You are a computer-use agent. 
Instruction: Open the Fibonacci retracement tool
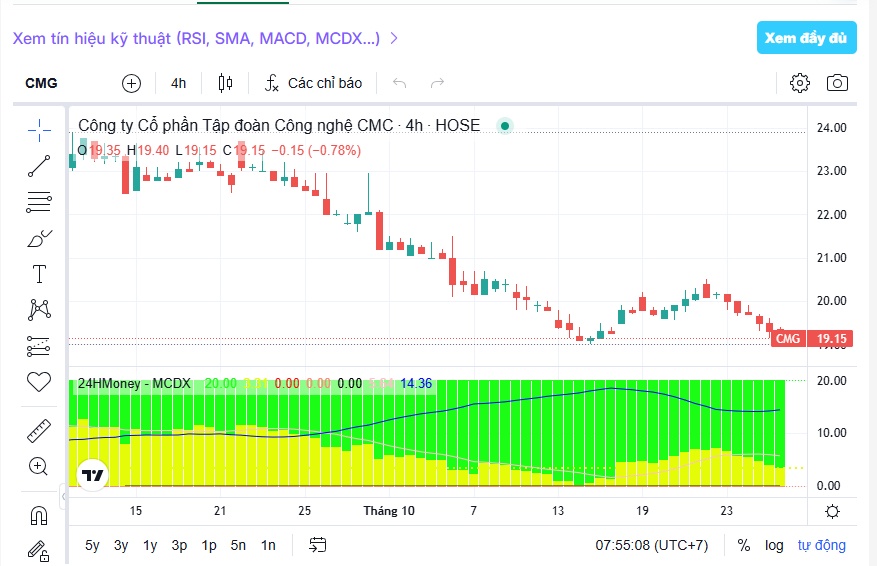[39, 202]
